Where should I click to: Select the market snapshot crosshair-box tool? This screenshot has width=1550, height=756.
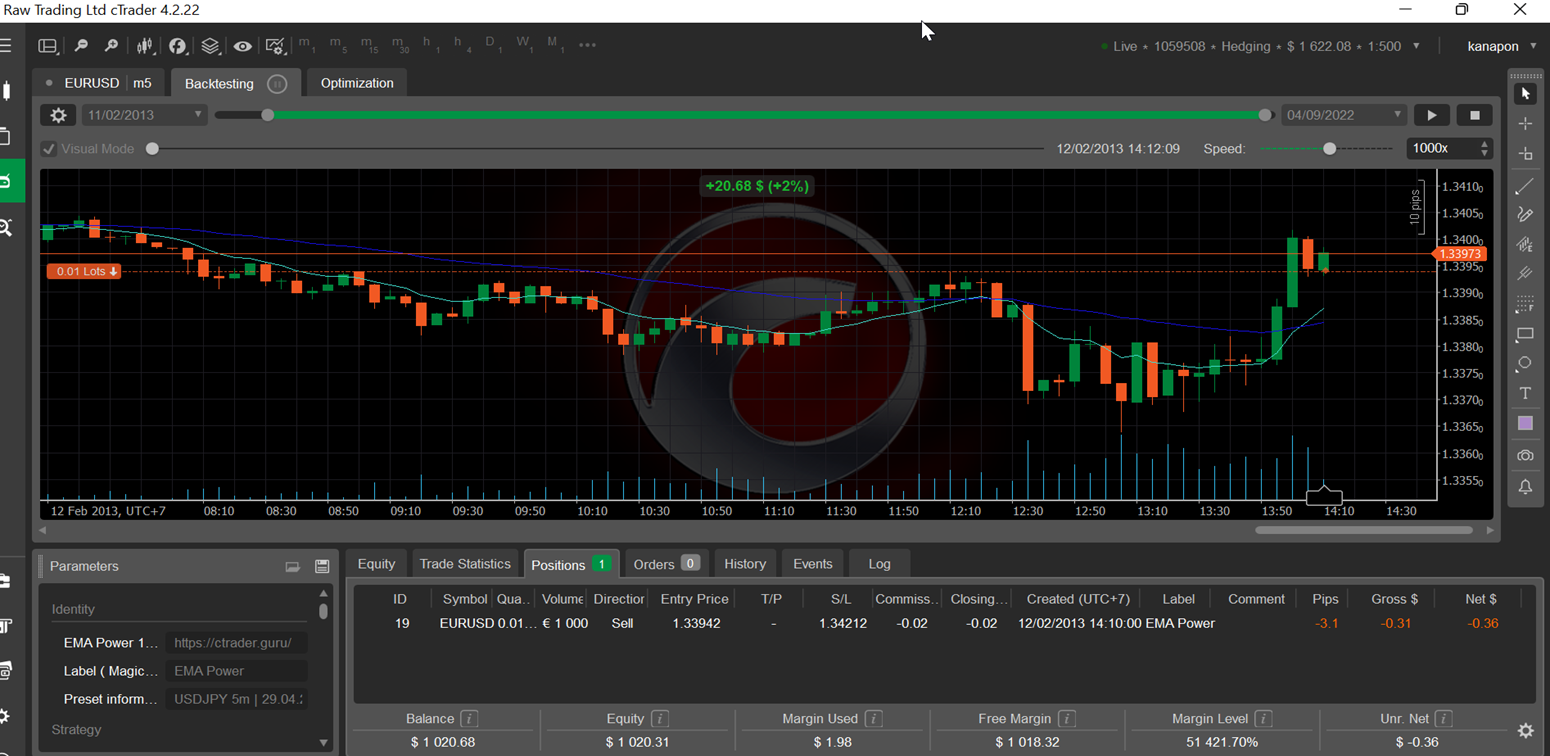(1525, 154)
